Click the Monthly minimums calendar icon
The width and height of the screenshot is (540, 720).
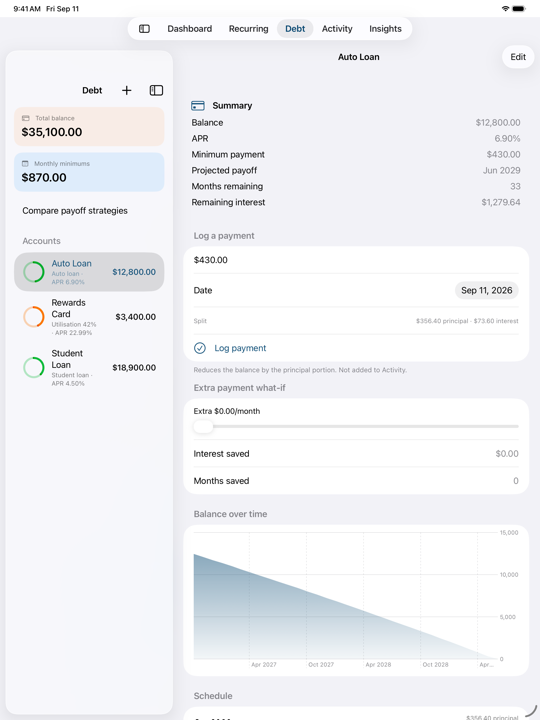pyautogui.click(x=25, y=163)
